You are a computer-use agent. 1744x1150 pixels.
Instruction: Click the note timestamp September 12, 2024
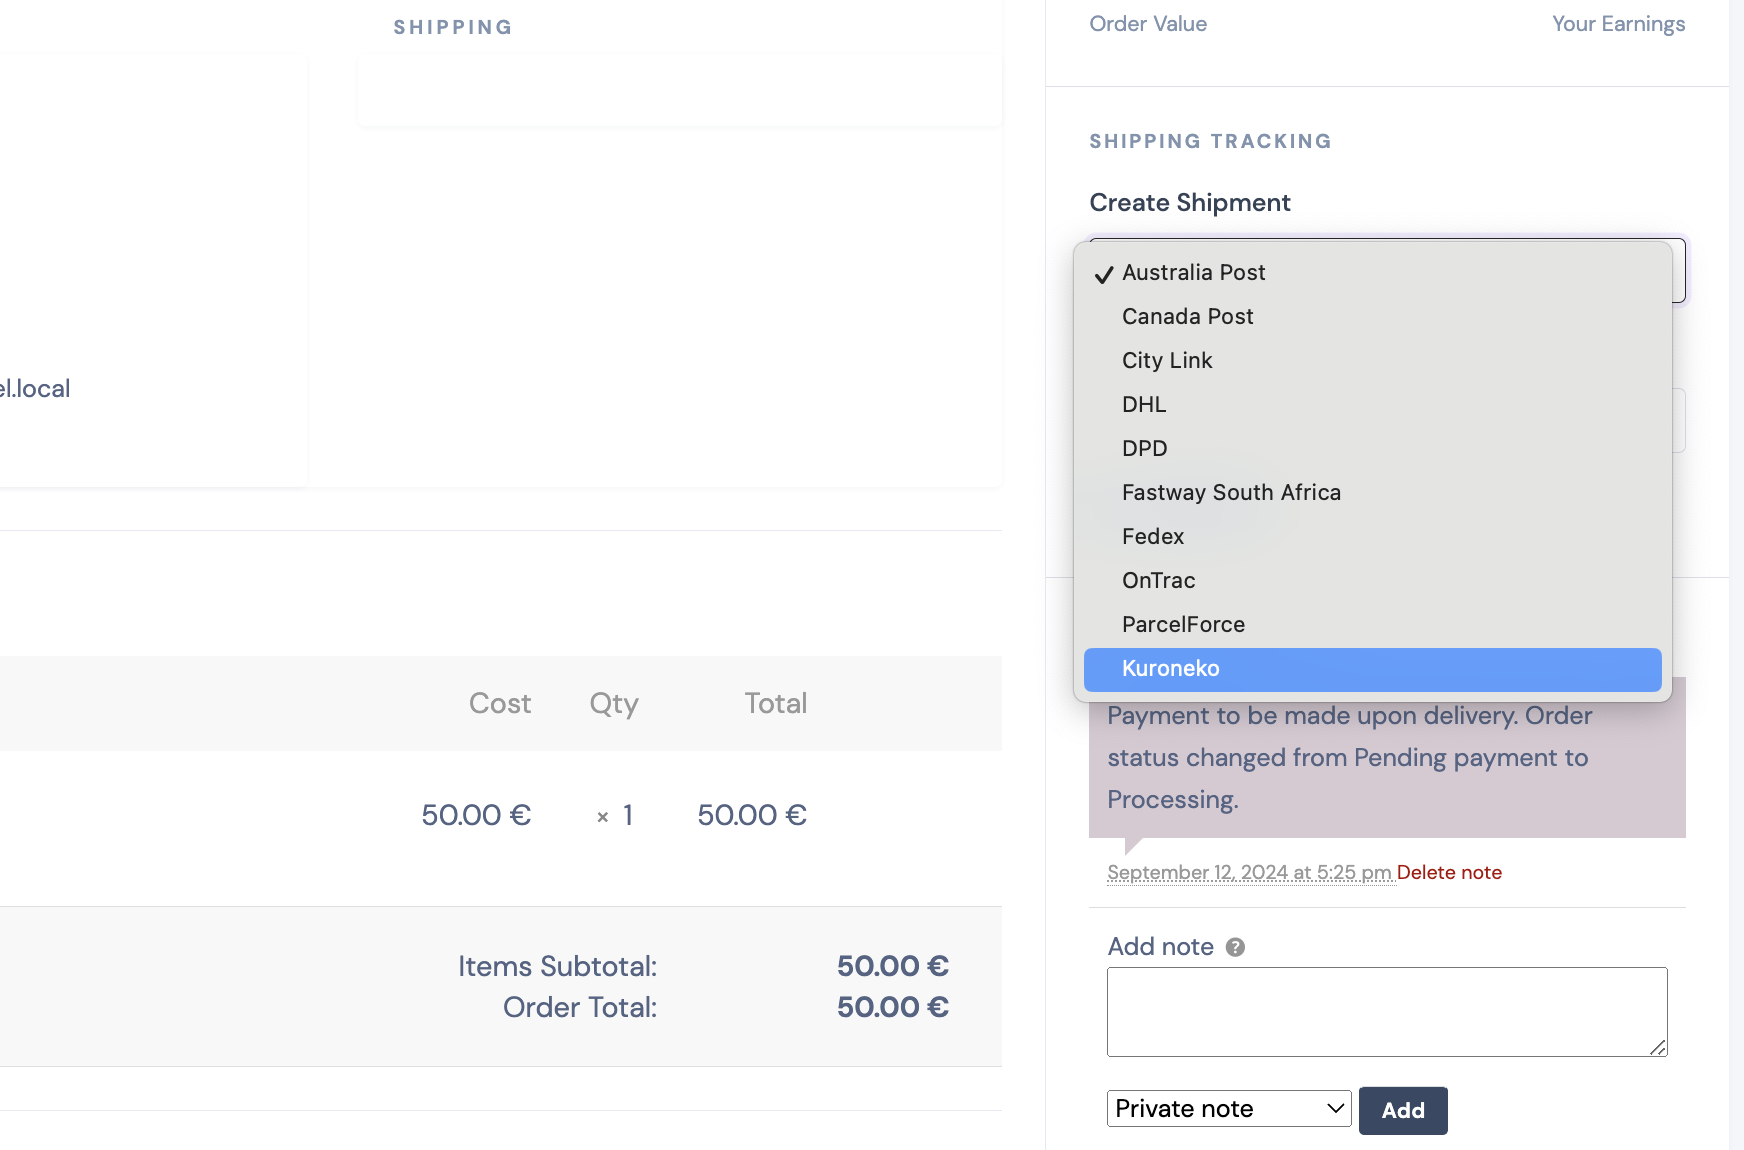pyautogui.click(x=1250, y=872)
